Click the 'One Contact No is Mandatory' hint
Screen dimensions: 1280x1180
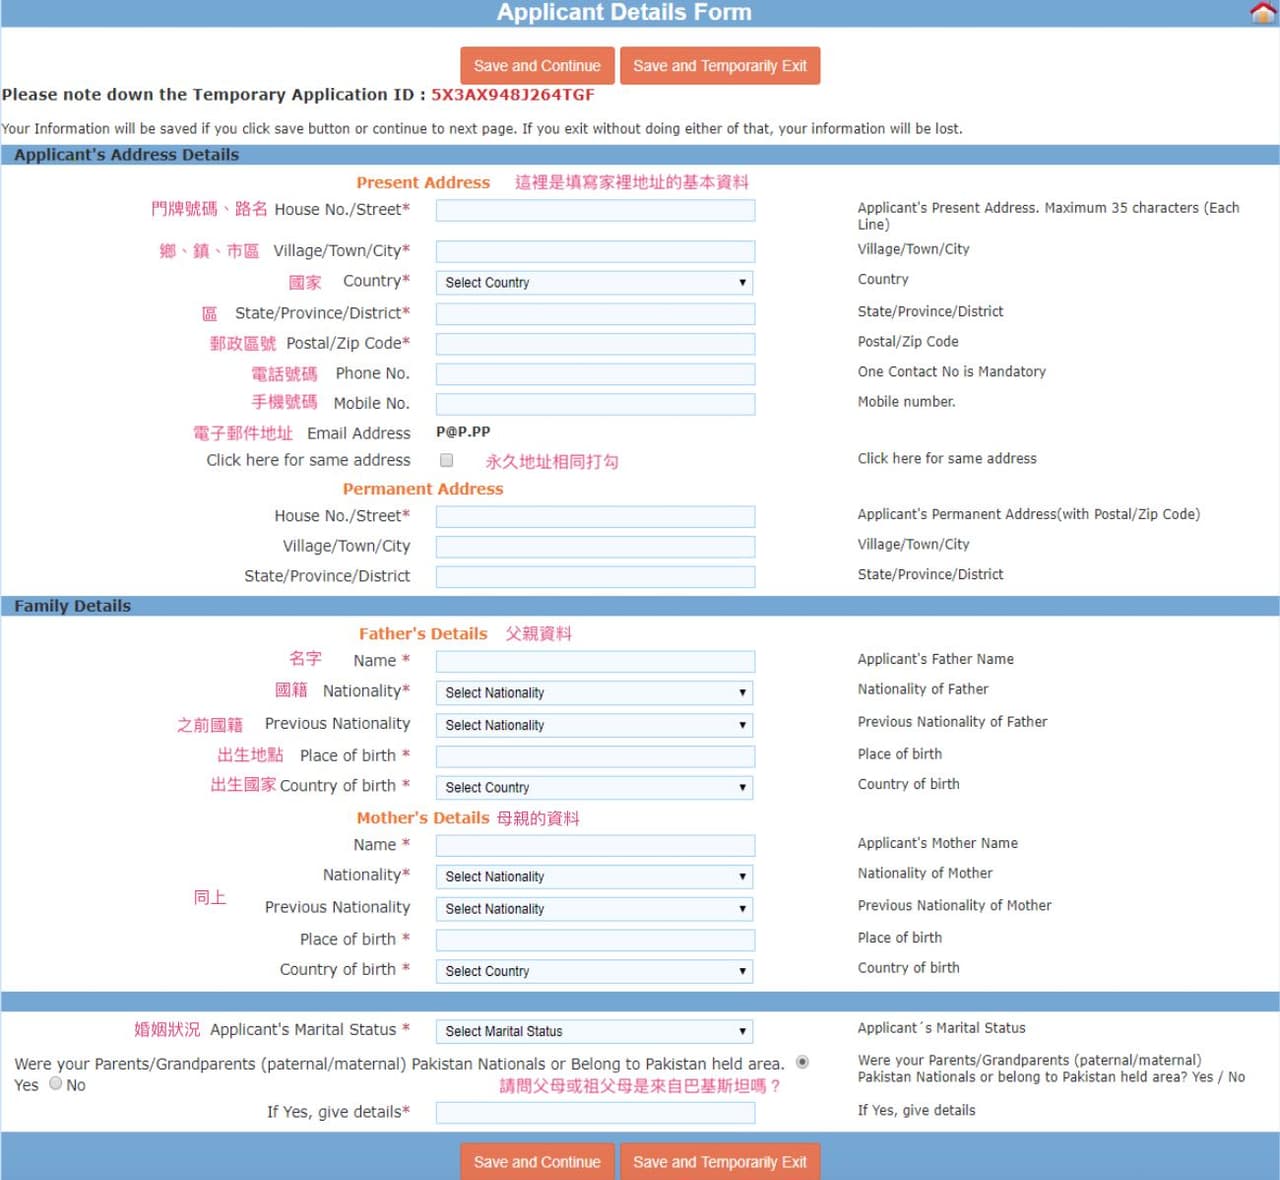tap(952, 372)
